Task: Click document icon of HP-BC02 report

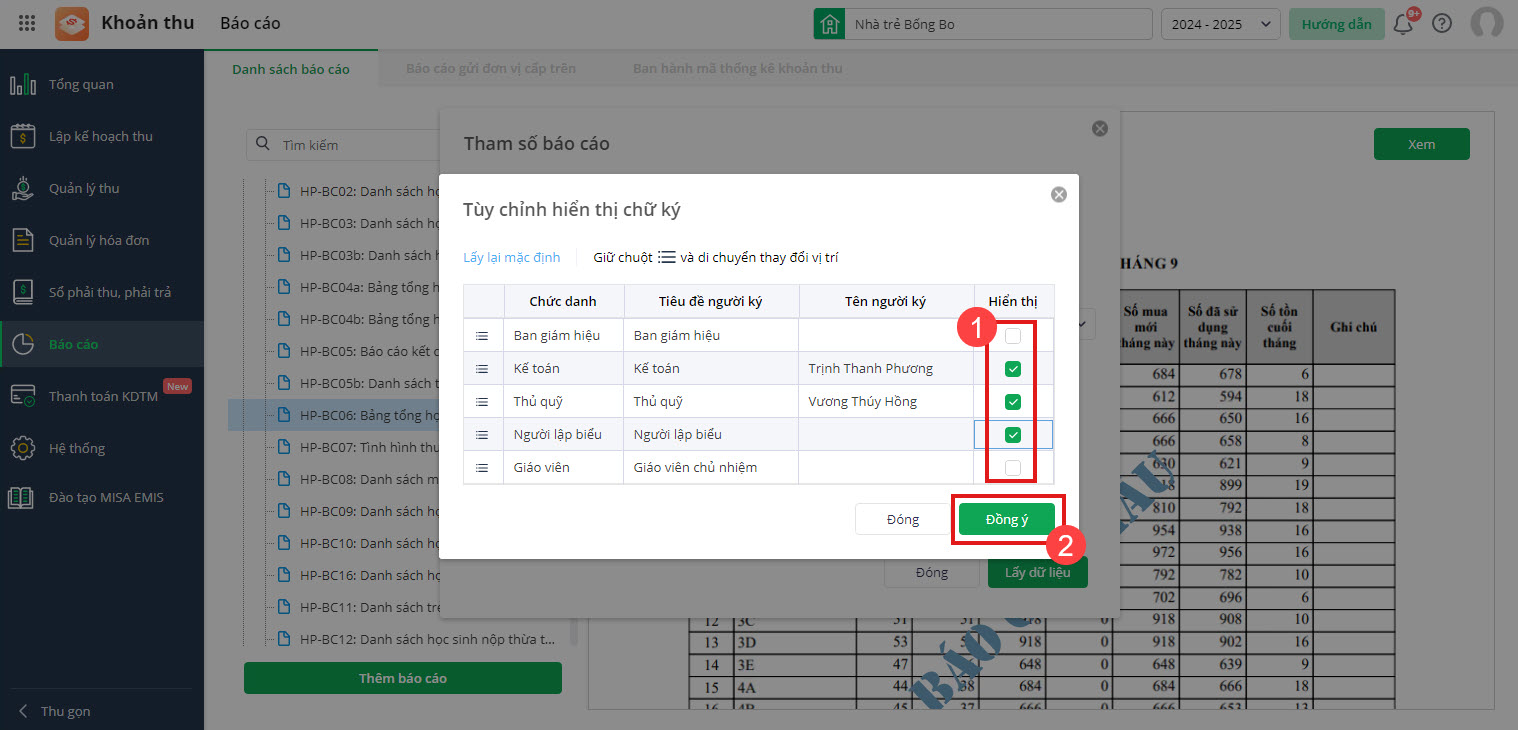Action: (x=283, y=191)
